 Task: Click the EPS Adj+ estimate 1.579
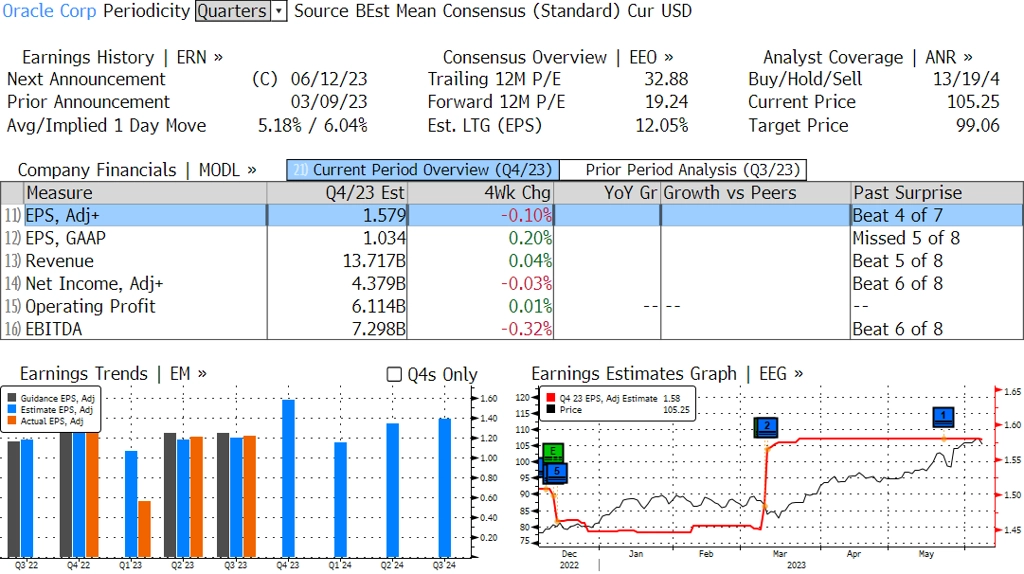click(x=384, y=215)
